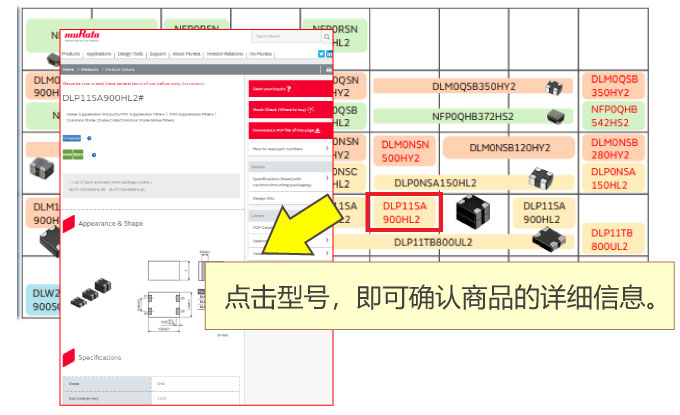Click the Send your inquiry button
Screen dimensions: 680x415
coord(288,89)
